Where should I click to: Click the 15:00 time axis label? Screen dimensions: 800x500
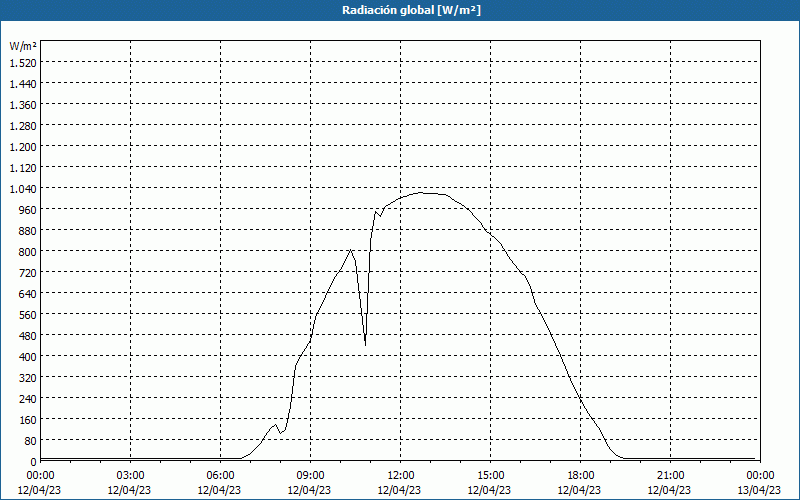point(490,476)
